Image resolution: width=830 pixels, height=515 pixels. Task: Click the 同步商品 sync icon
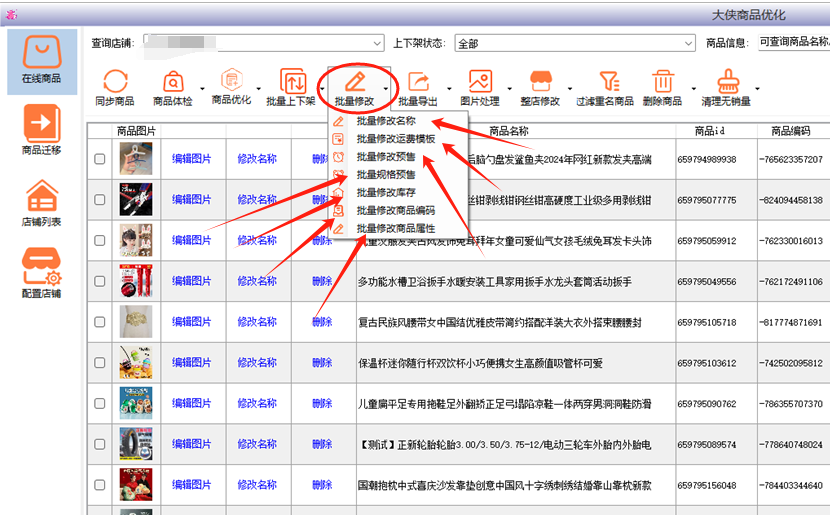pyautogui.click(x=115, y=82)
